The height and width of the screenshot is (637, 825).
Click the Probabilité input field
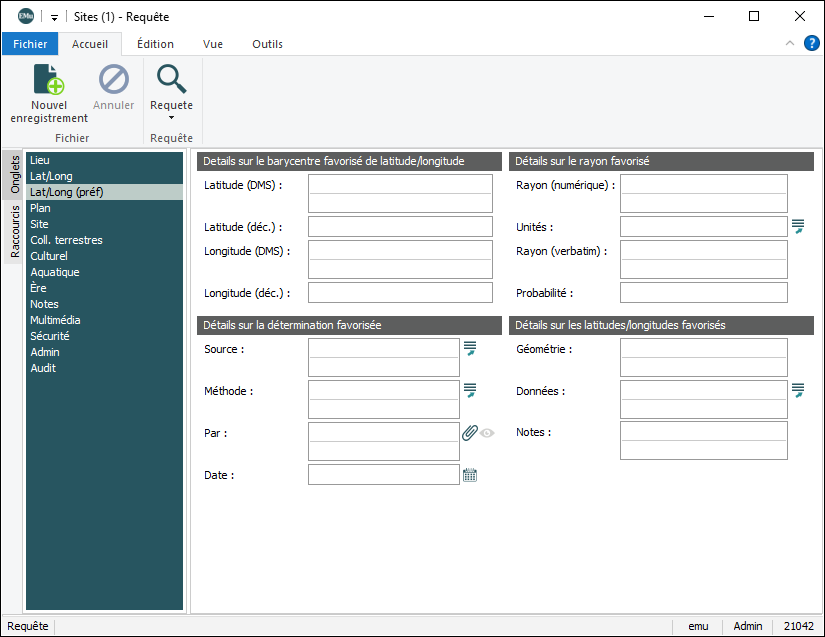coord(703,292)
